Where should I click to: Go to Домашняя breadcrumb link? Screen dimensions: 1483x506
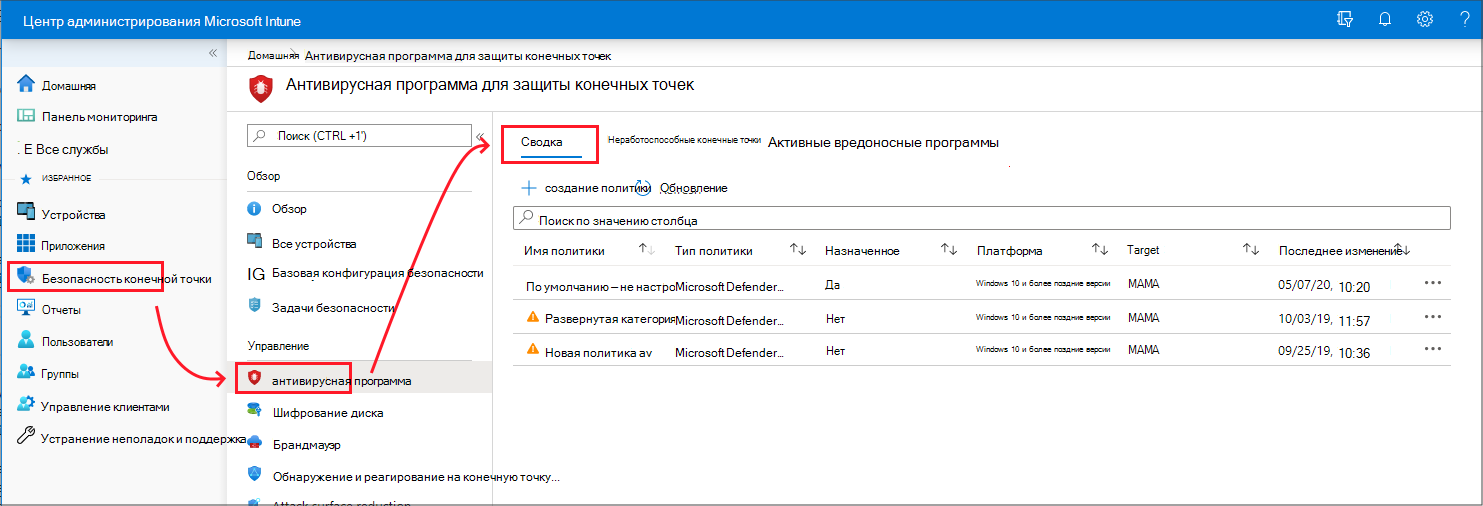pos(274,55)
